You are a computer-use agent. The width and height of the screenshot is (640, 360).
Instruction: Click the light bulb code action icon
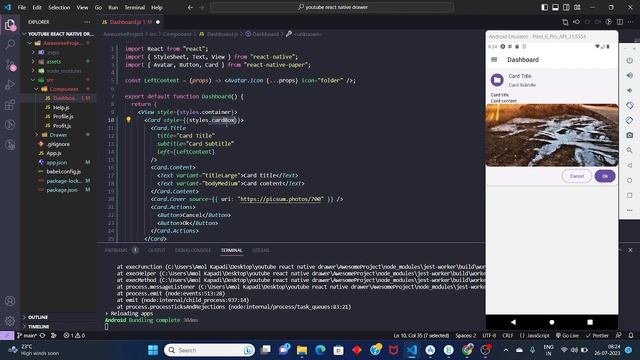click(x=129, y=120)
